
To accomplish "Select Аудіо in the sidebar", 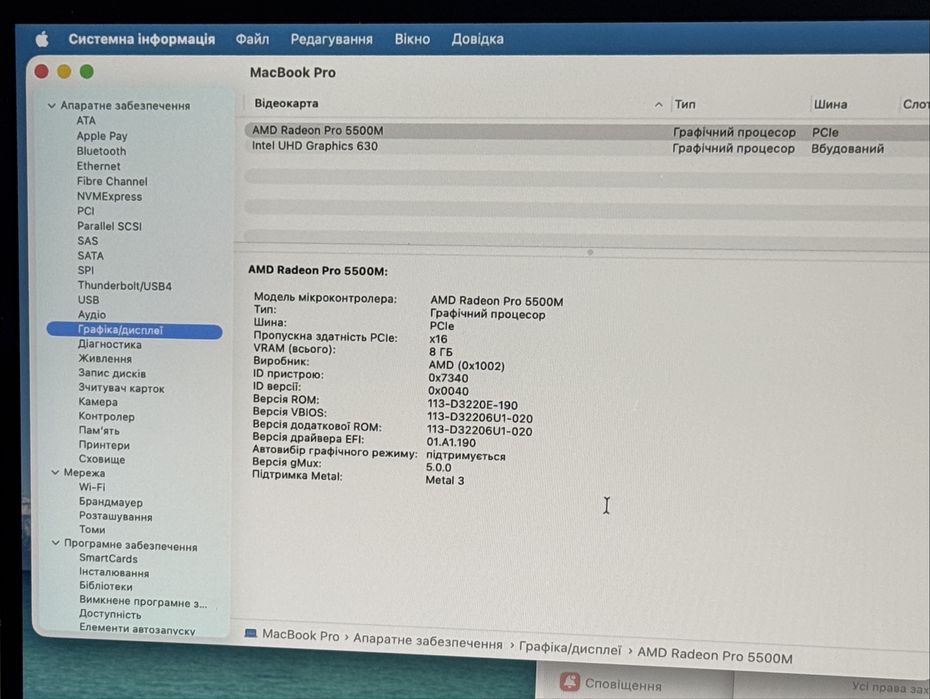I will point(92,315).
